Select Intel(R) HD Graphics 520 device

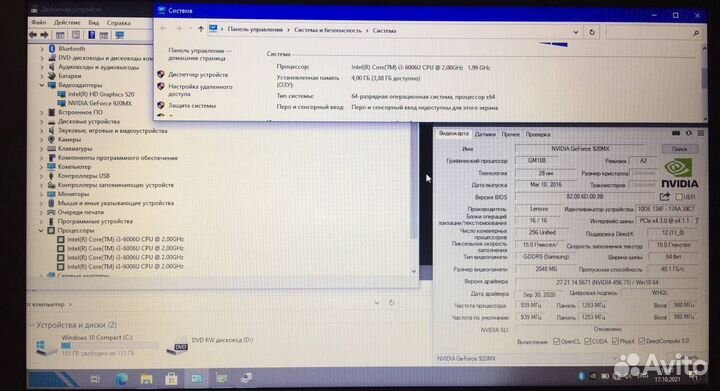coord(101,94)
